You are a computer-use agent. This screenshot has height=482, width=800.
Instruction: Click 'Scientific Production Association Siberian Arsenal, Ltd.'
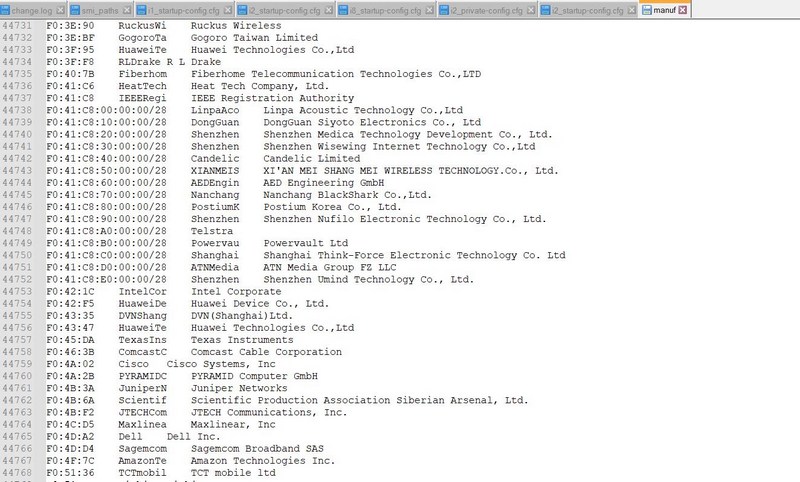tap(360, 400)
